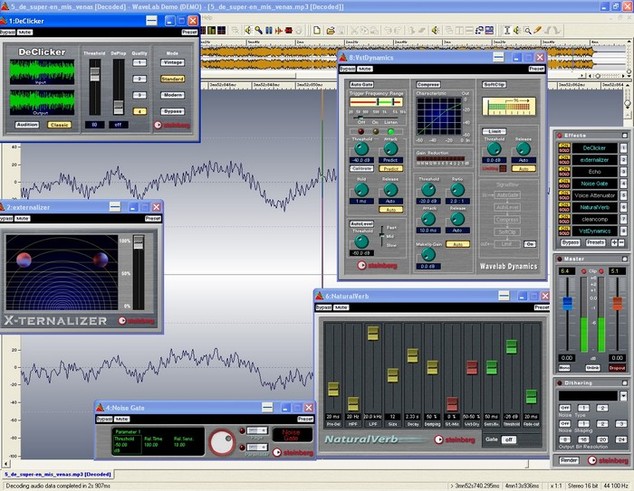
Task: Click slot number 3 button next to Echo
Action: tap(624, 172)
